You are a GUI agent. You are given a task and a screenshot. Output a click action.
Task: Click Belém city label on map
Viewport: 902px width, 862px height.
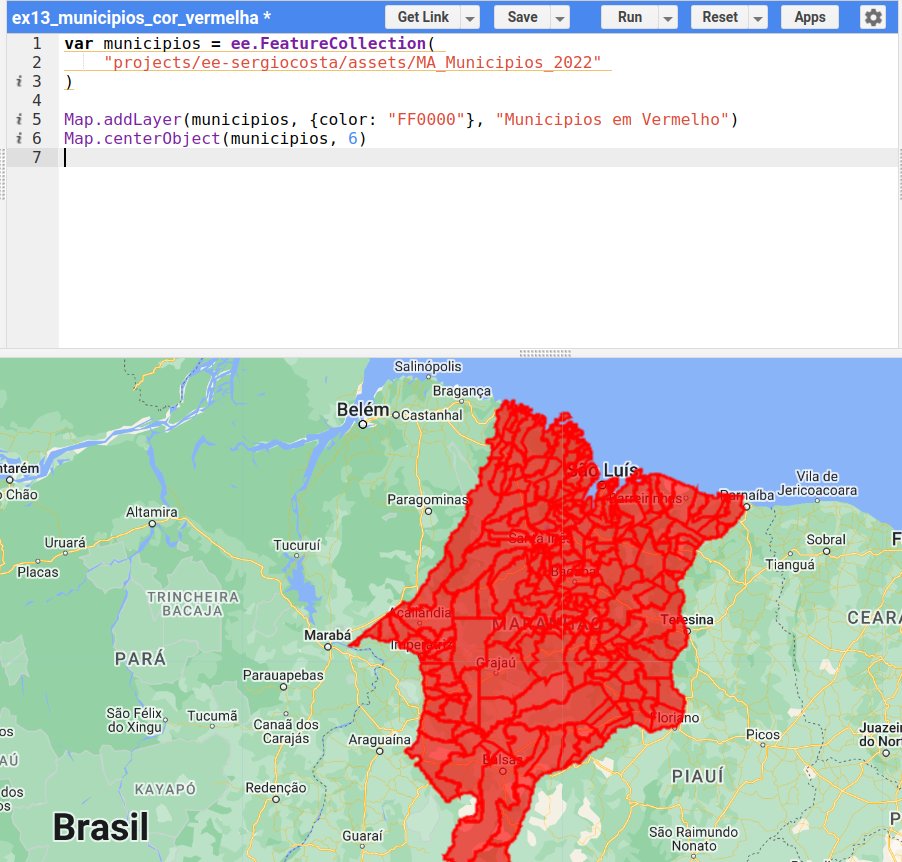363,410
